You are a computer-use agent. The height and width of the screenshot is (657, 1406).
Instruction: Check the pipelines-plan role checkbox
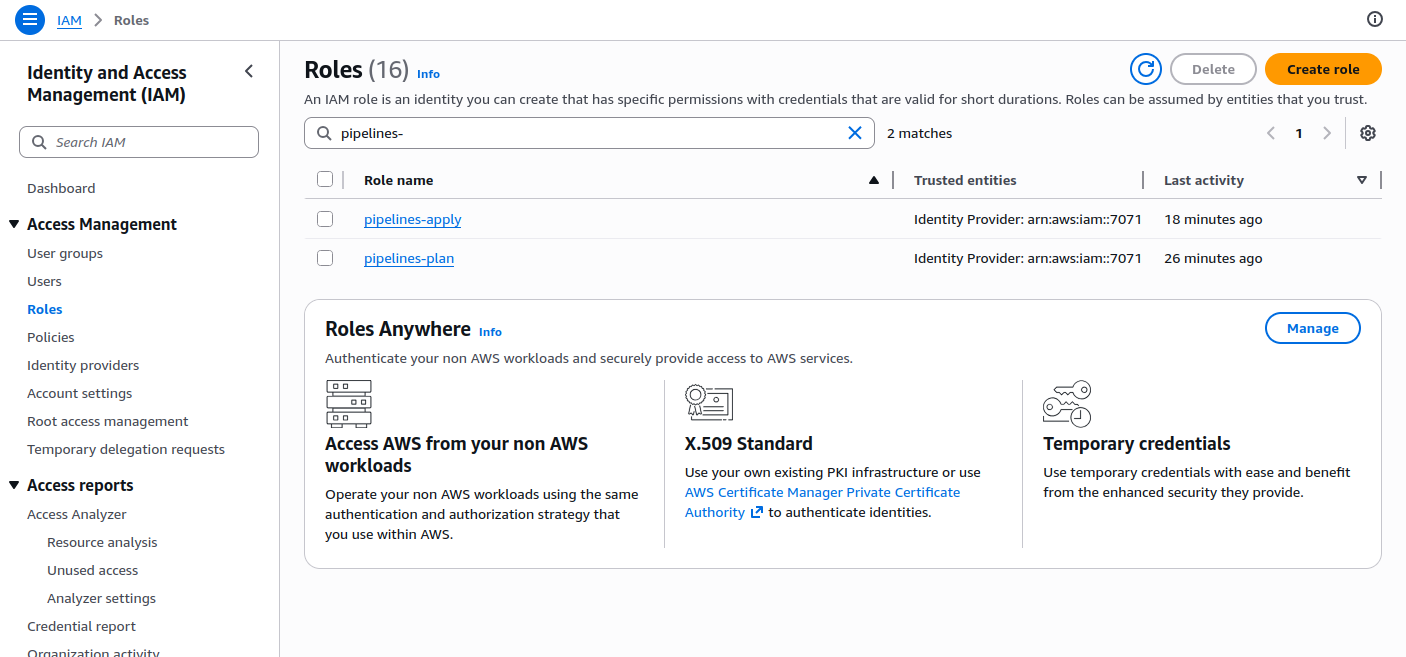[325, 257]
